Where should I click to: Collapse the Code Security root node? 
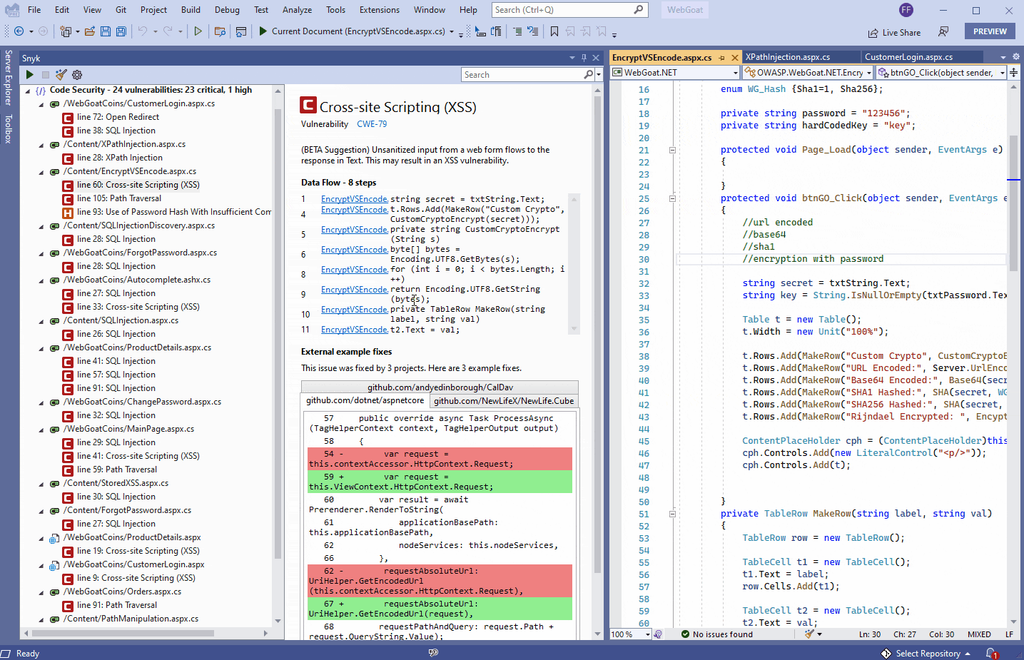tap(28, 91)
